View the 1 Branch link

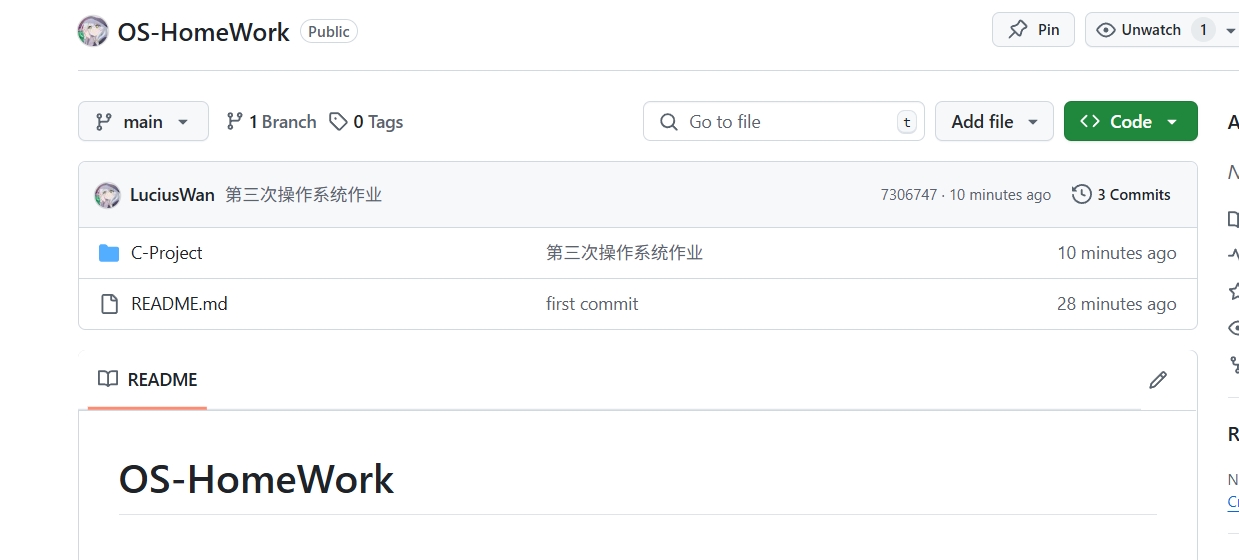pyautogui.click(x=271, y=121)
